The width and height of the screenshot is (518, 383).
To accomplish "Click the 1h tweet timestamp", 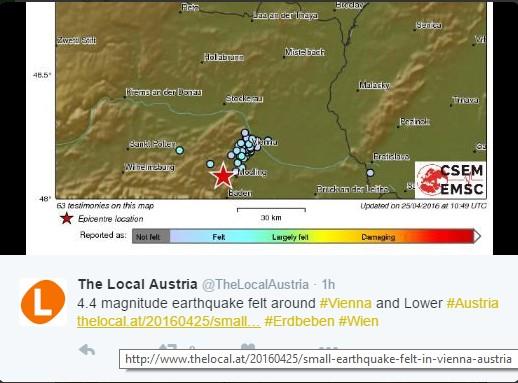I will [x=328, y=285].
